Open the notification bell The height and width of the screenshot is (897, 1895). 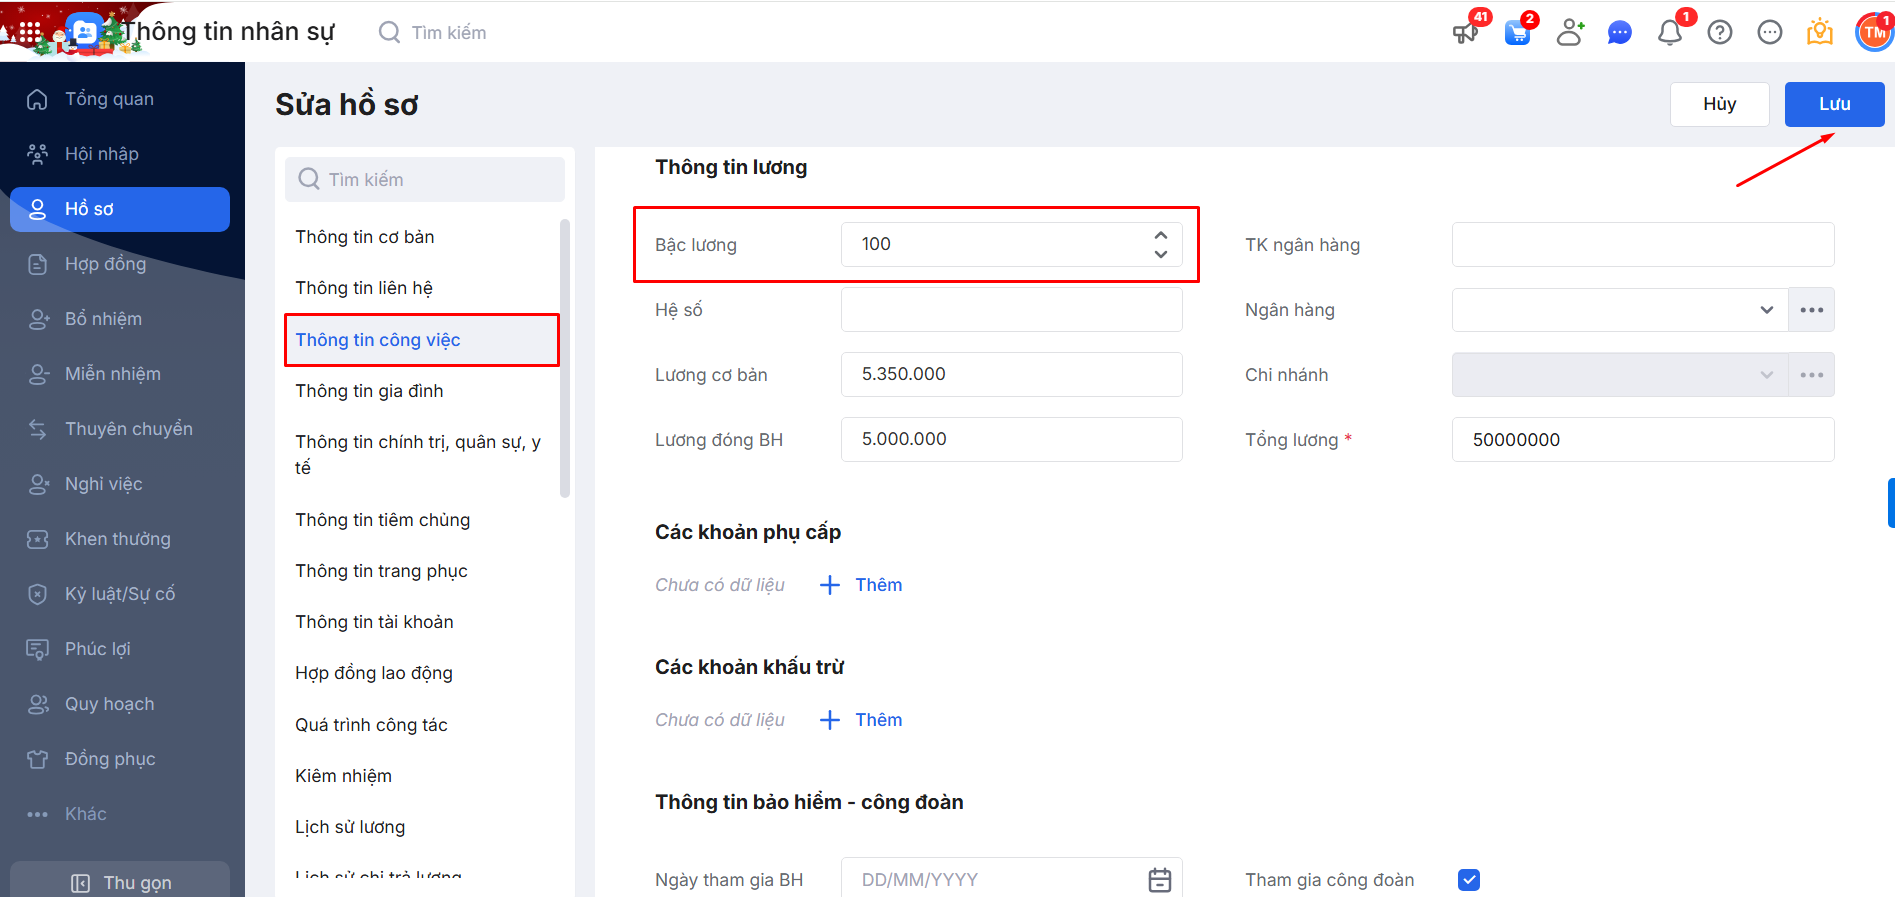[x=1669, y=33]
